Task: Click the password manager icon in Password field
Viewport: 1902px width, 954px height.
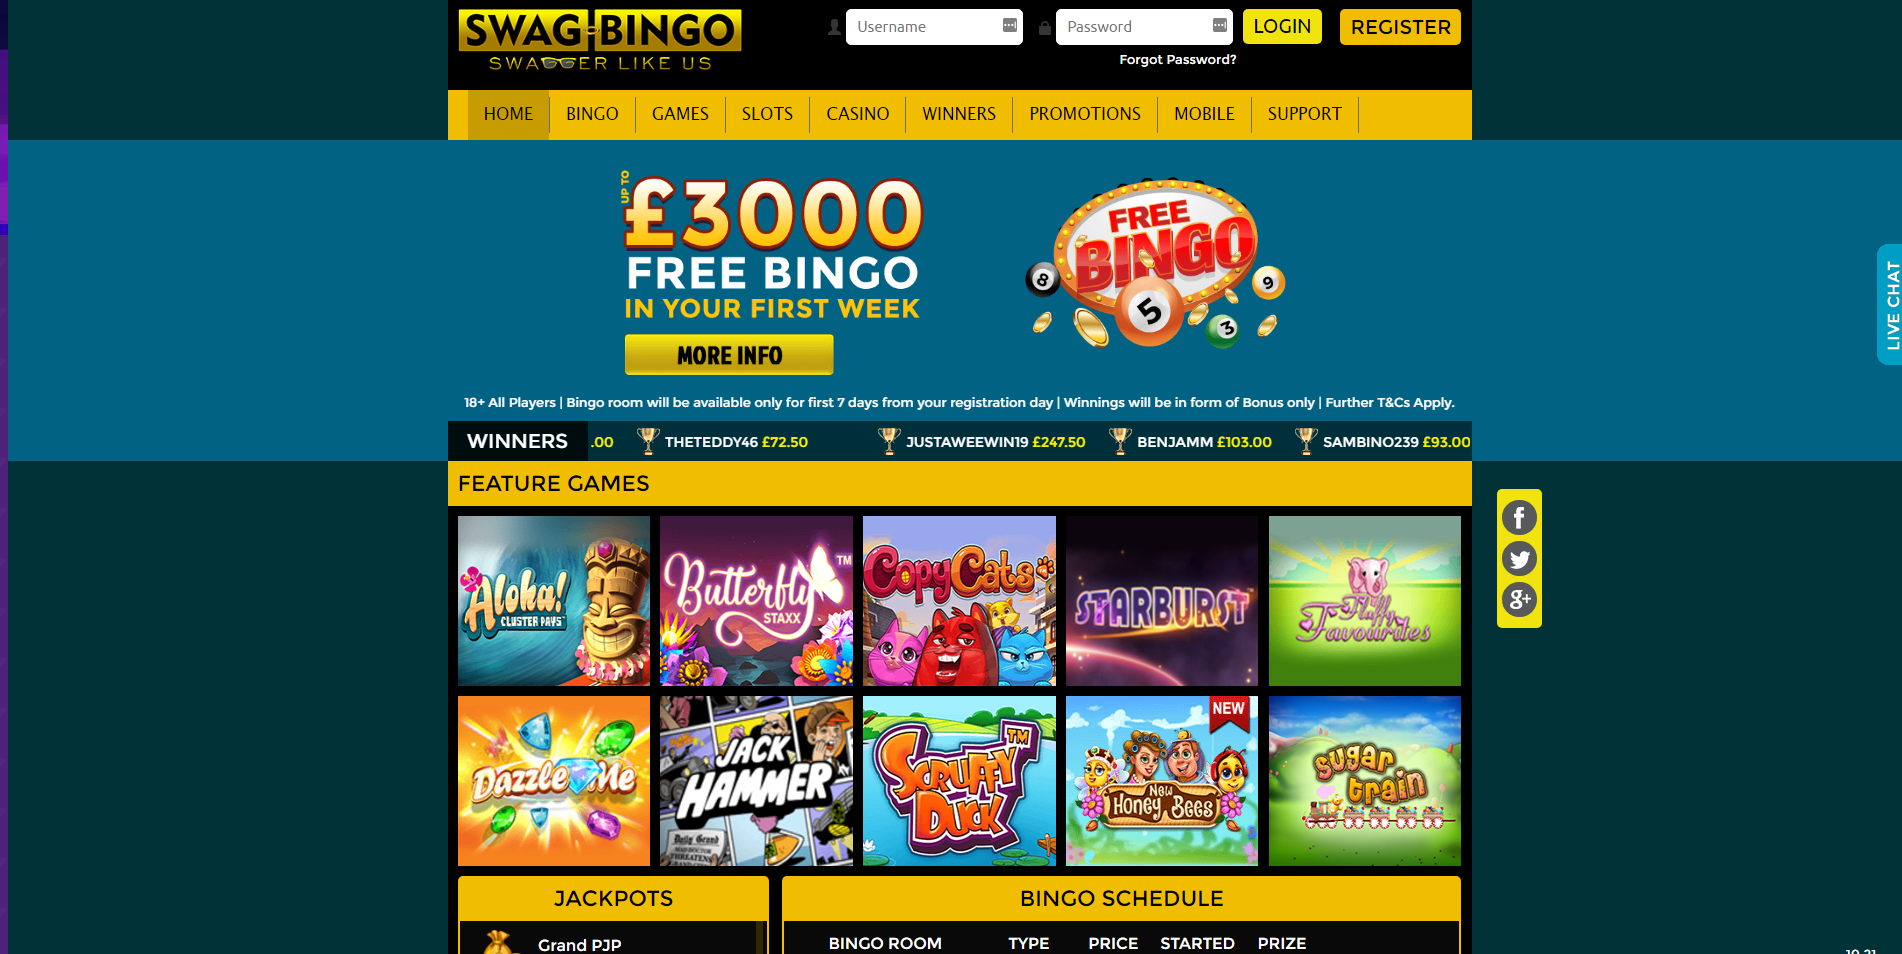Action: (x=1220, y=26)
